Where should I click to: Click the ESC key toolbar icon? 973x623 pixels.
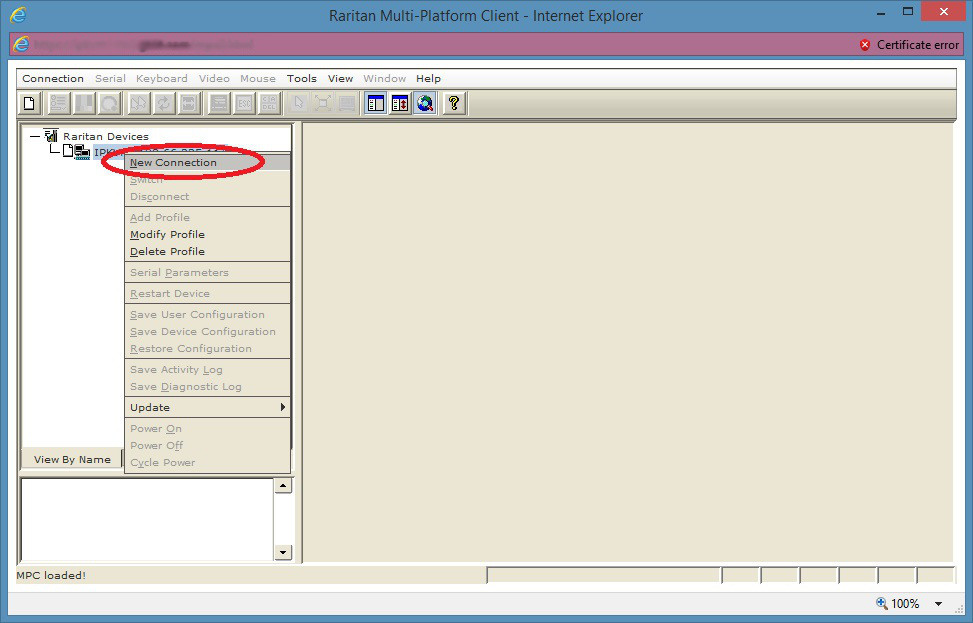[244, 103]
